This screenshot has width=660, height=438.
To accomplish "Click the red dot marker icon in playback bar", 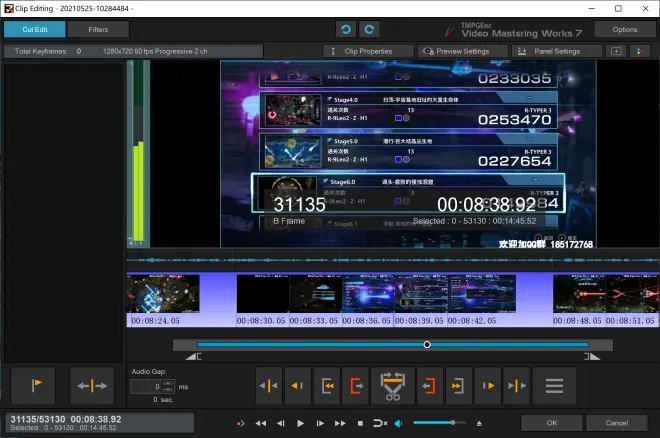I will click(x=240, y=423).
